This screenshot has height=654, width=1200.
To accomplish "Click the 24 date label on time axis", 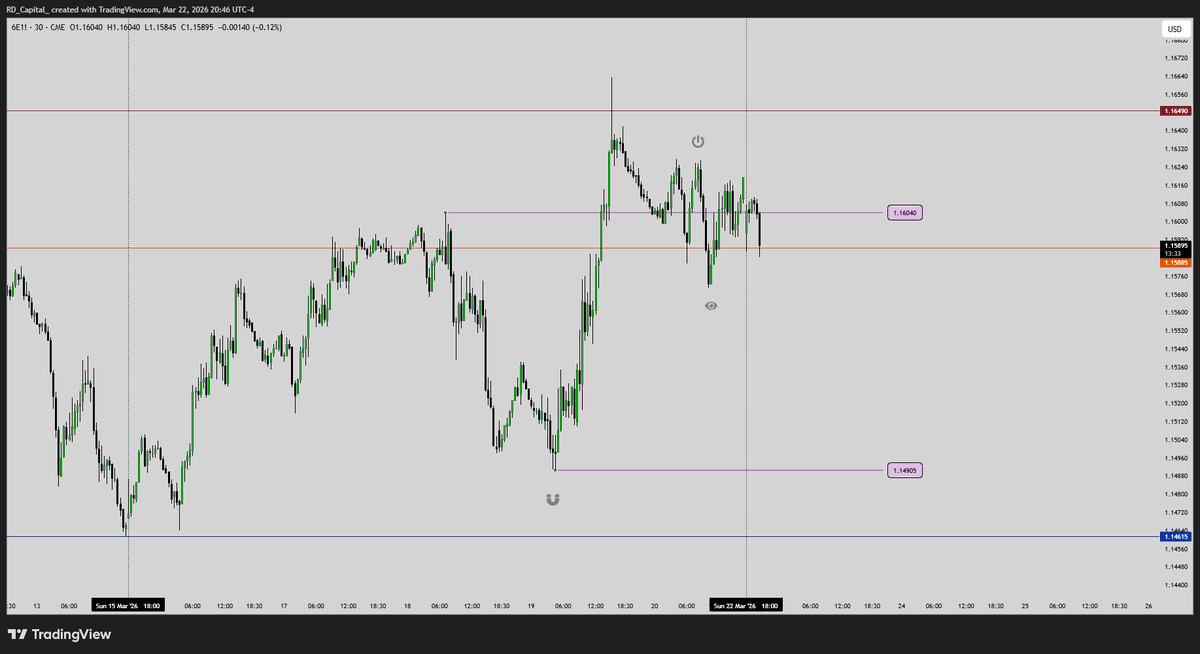I will pyautogui.click(x=902, y=605).
